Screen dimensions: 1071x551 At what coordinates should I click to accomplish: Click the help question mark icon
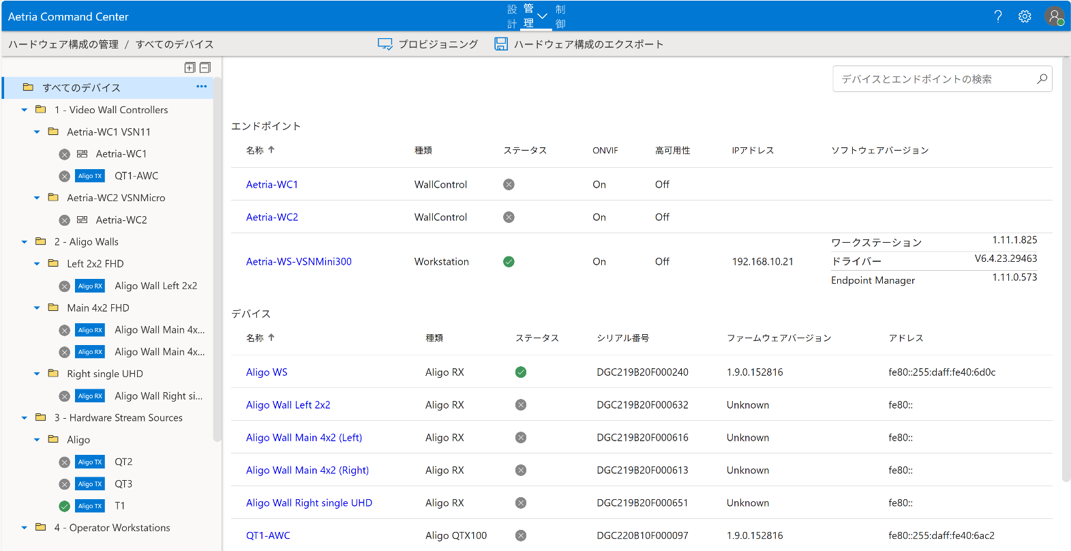997,16
